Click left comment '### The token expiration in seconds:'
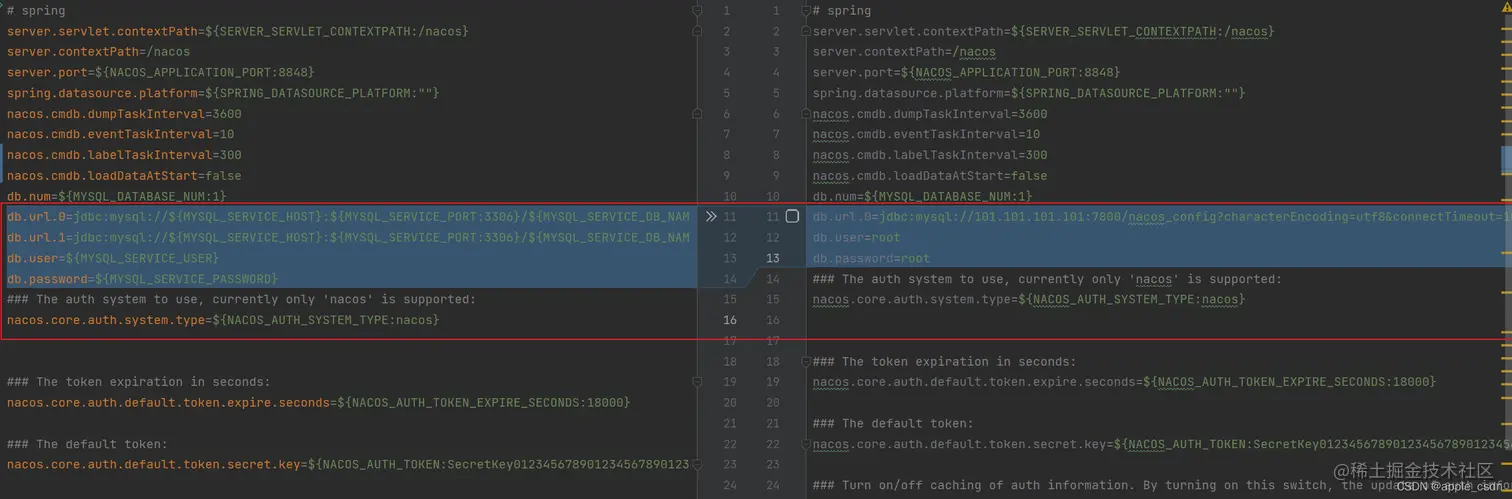The image size is (1512, 499). (x=139, y=381)
